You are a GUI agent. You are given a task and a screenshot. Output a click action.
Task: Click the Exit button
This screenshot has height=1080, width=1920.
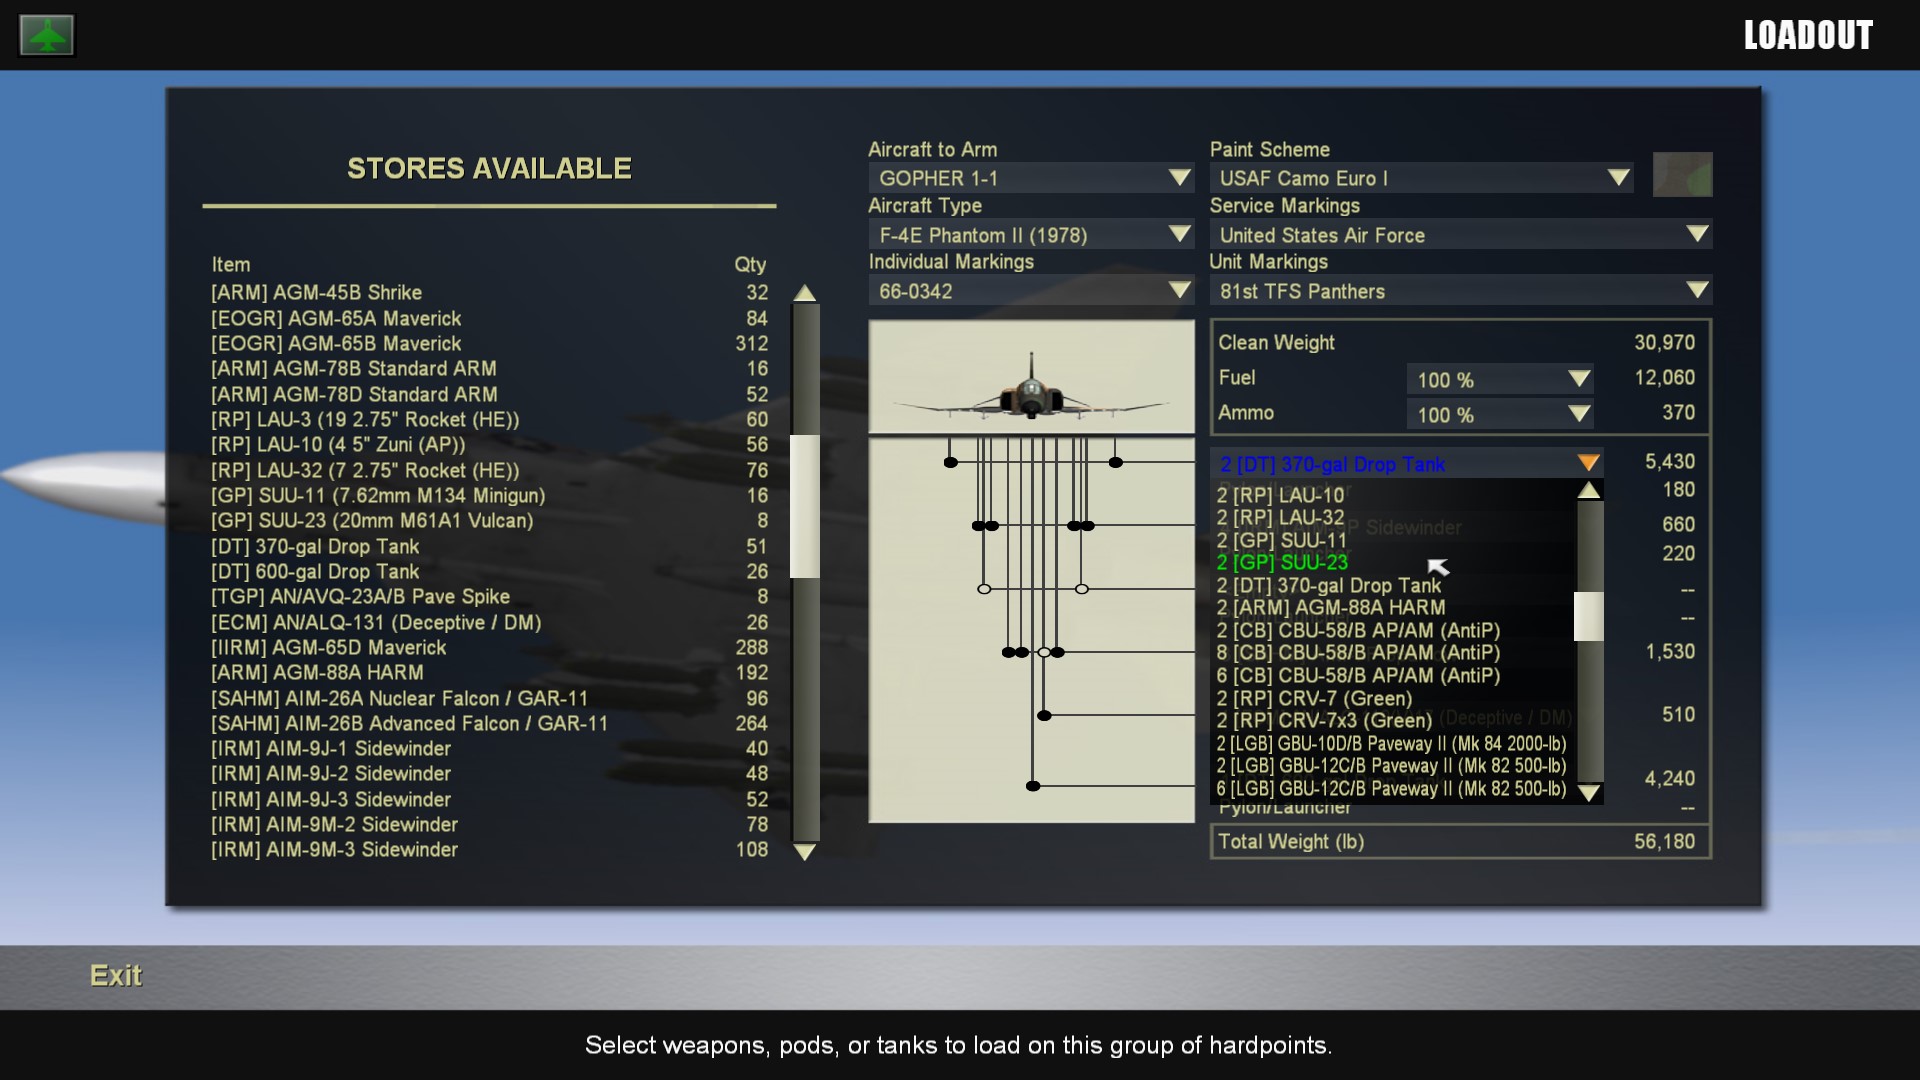[x=116, y=975]
